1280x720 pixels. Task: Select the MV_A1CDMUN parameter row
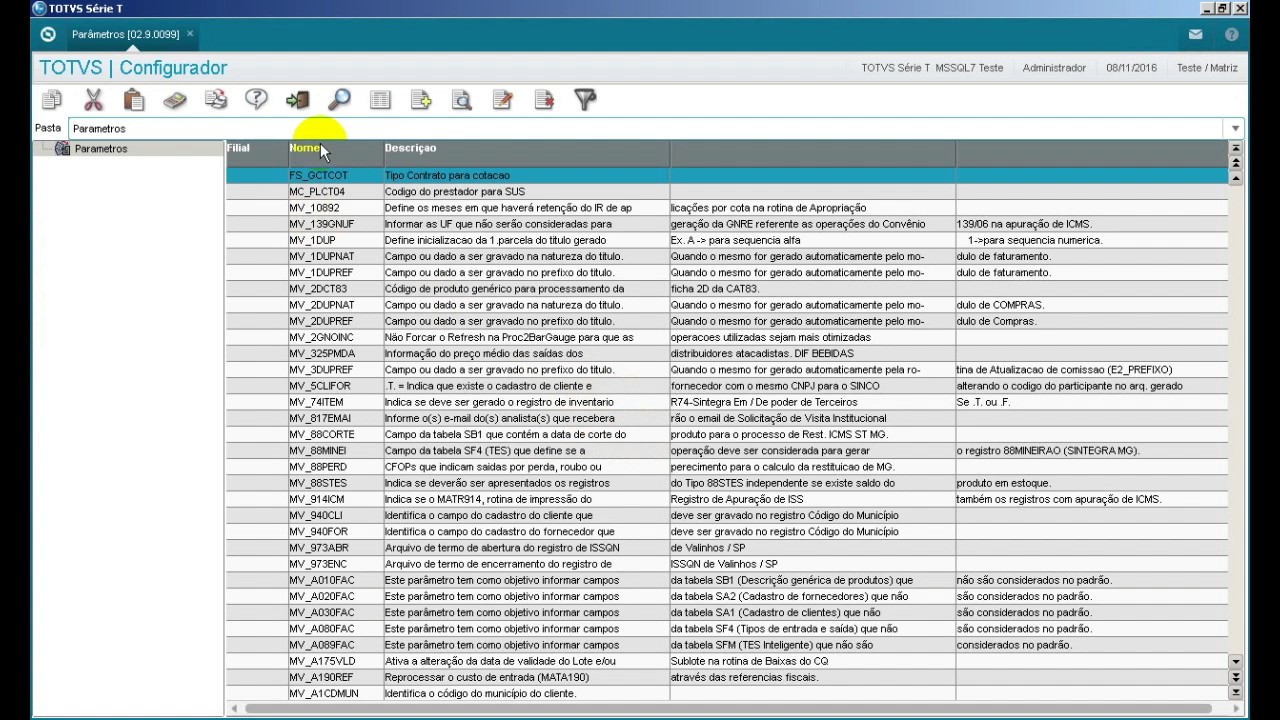coord(727,693)
